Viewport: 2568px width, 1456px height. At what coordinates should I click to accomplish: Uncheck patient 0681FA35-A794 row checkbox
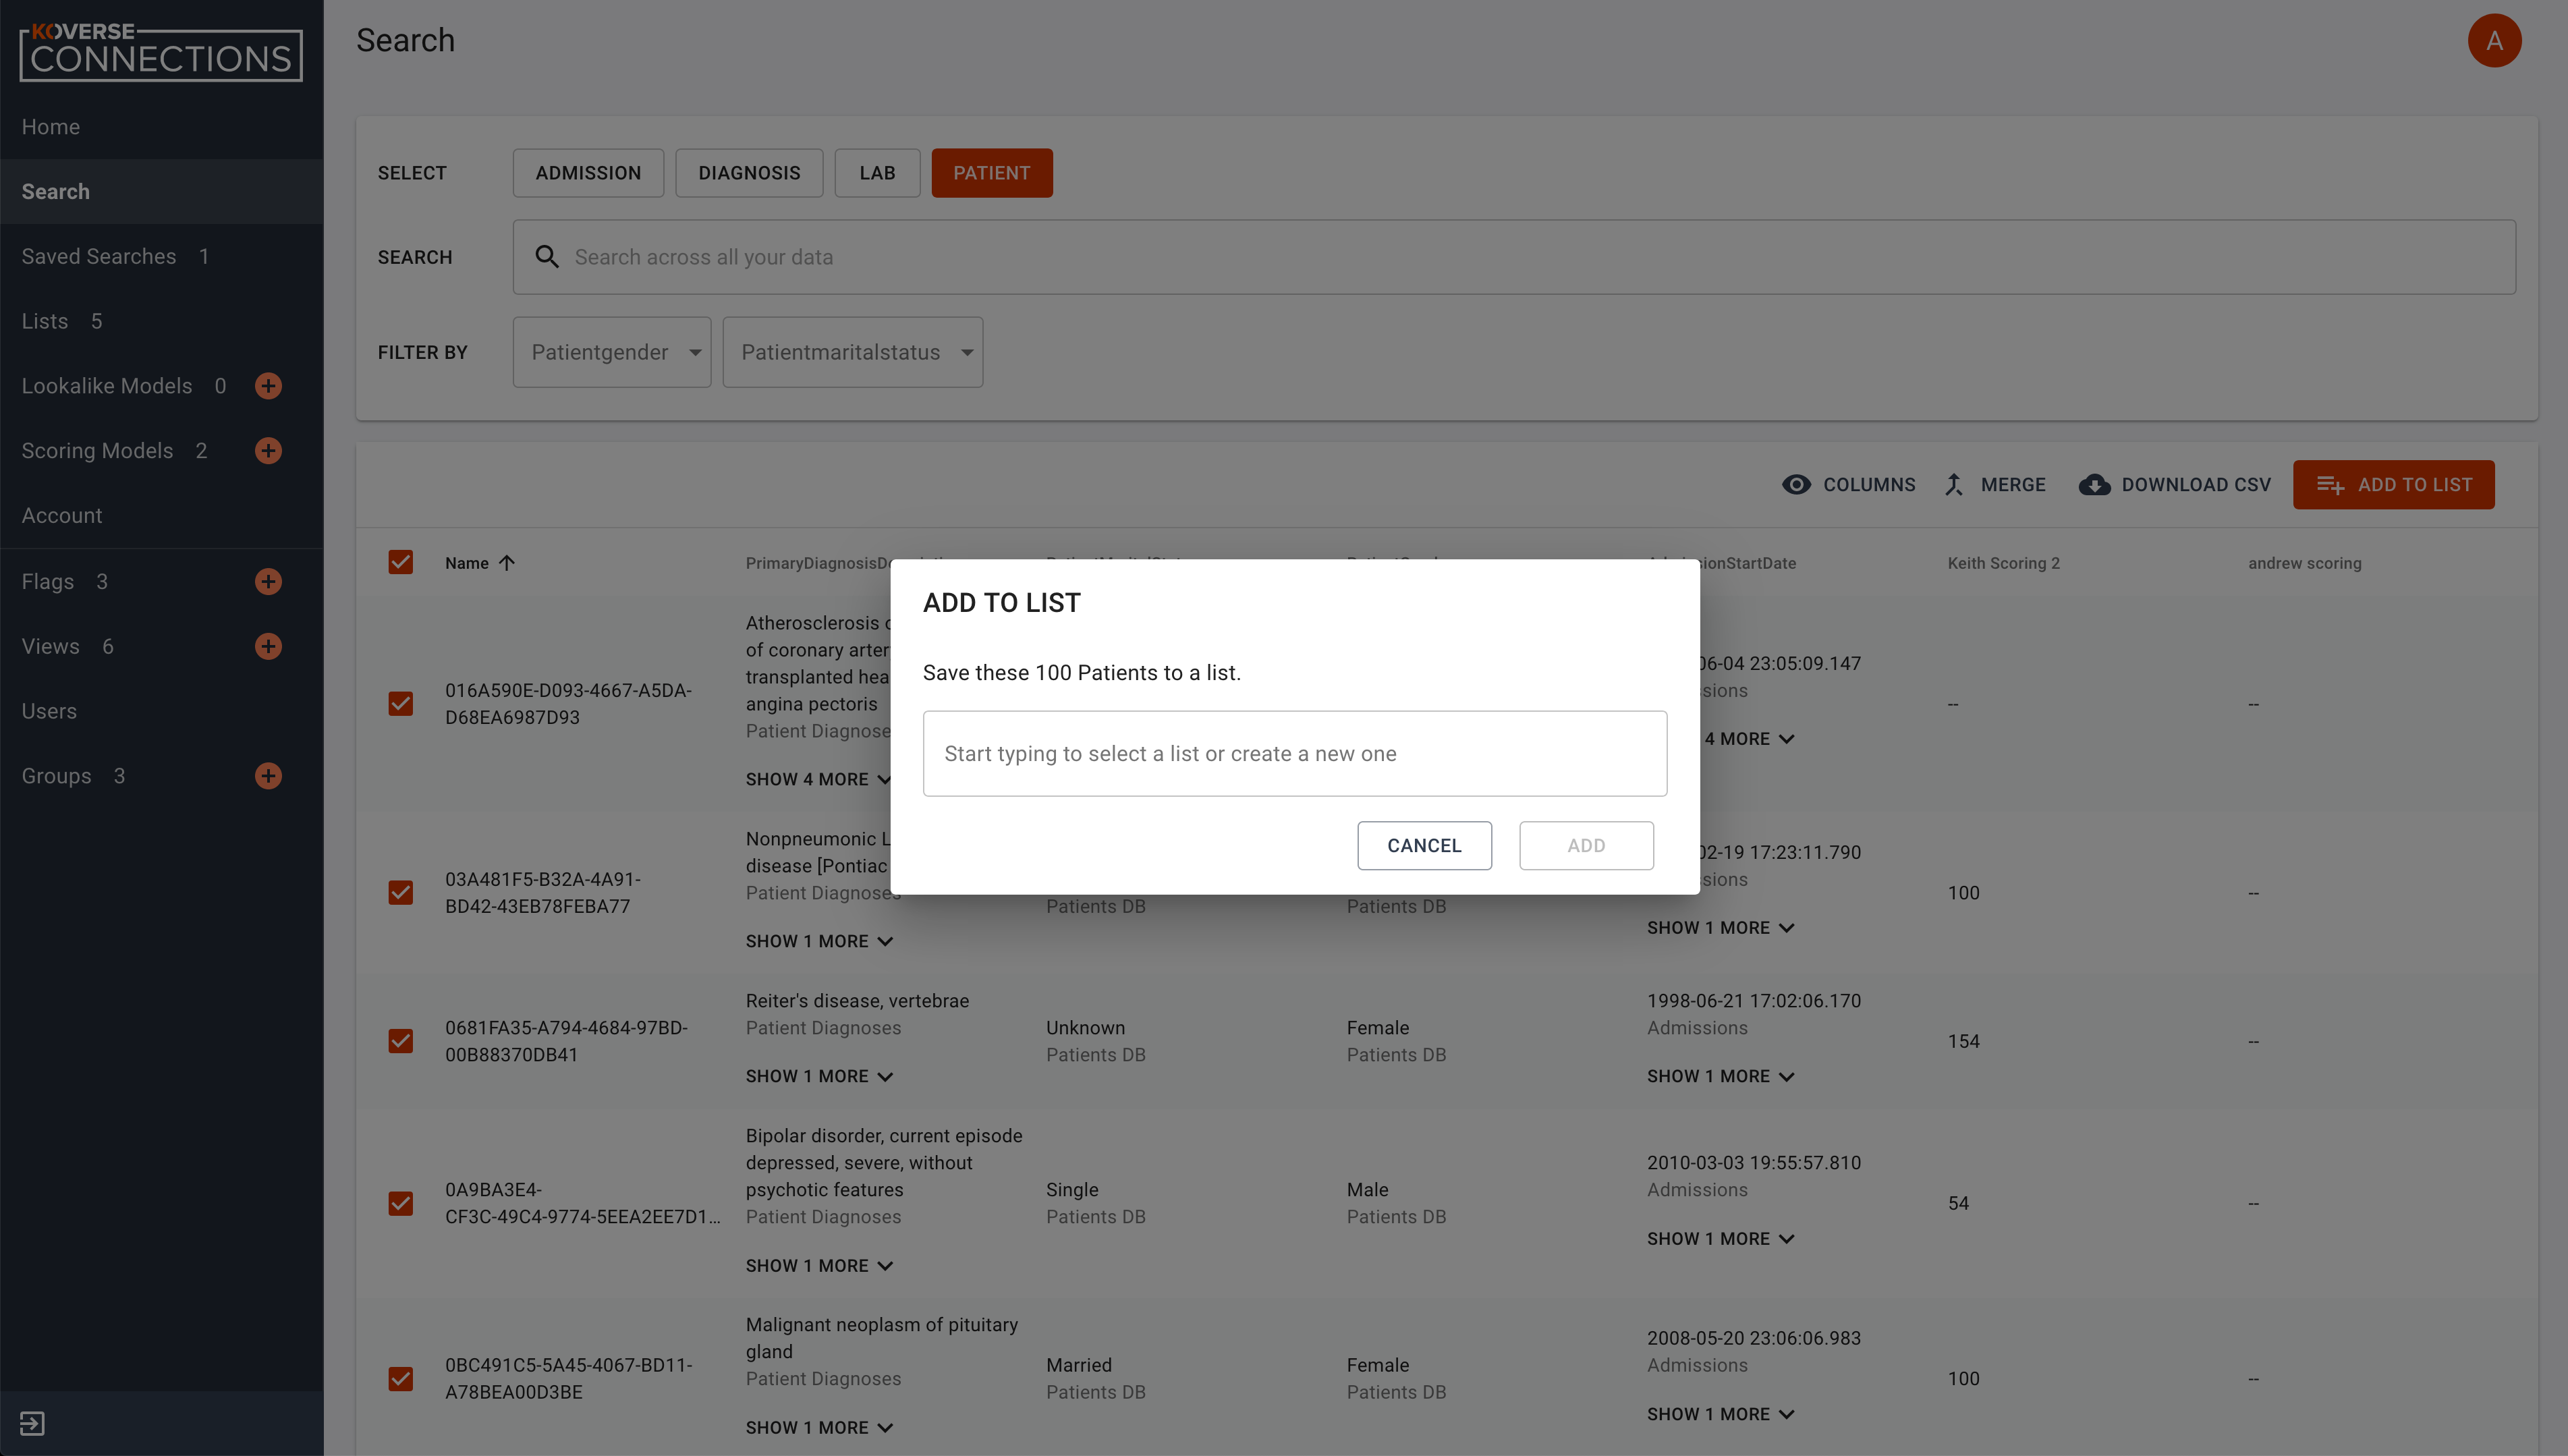coord(401,1041)
